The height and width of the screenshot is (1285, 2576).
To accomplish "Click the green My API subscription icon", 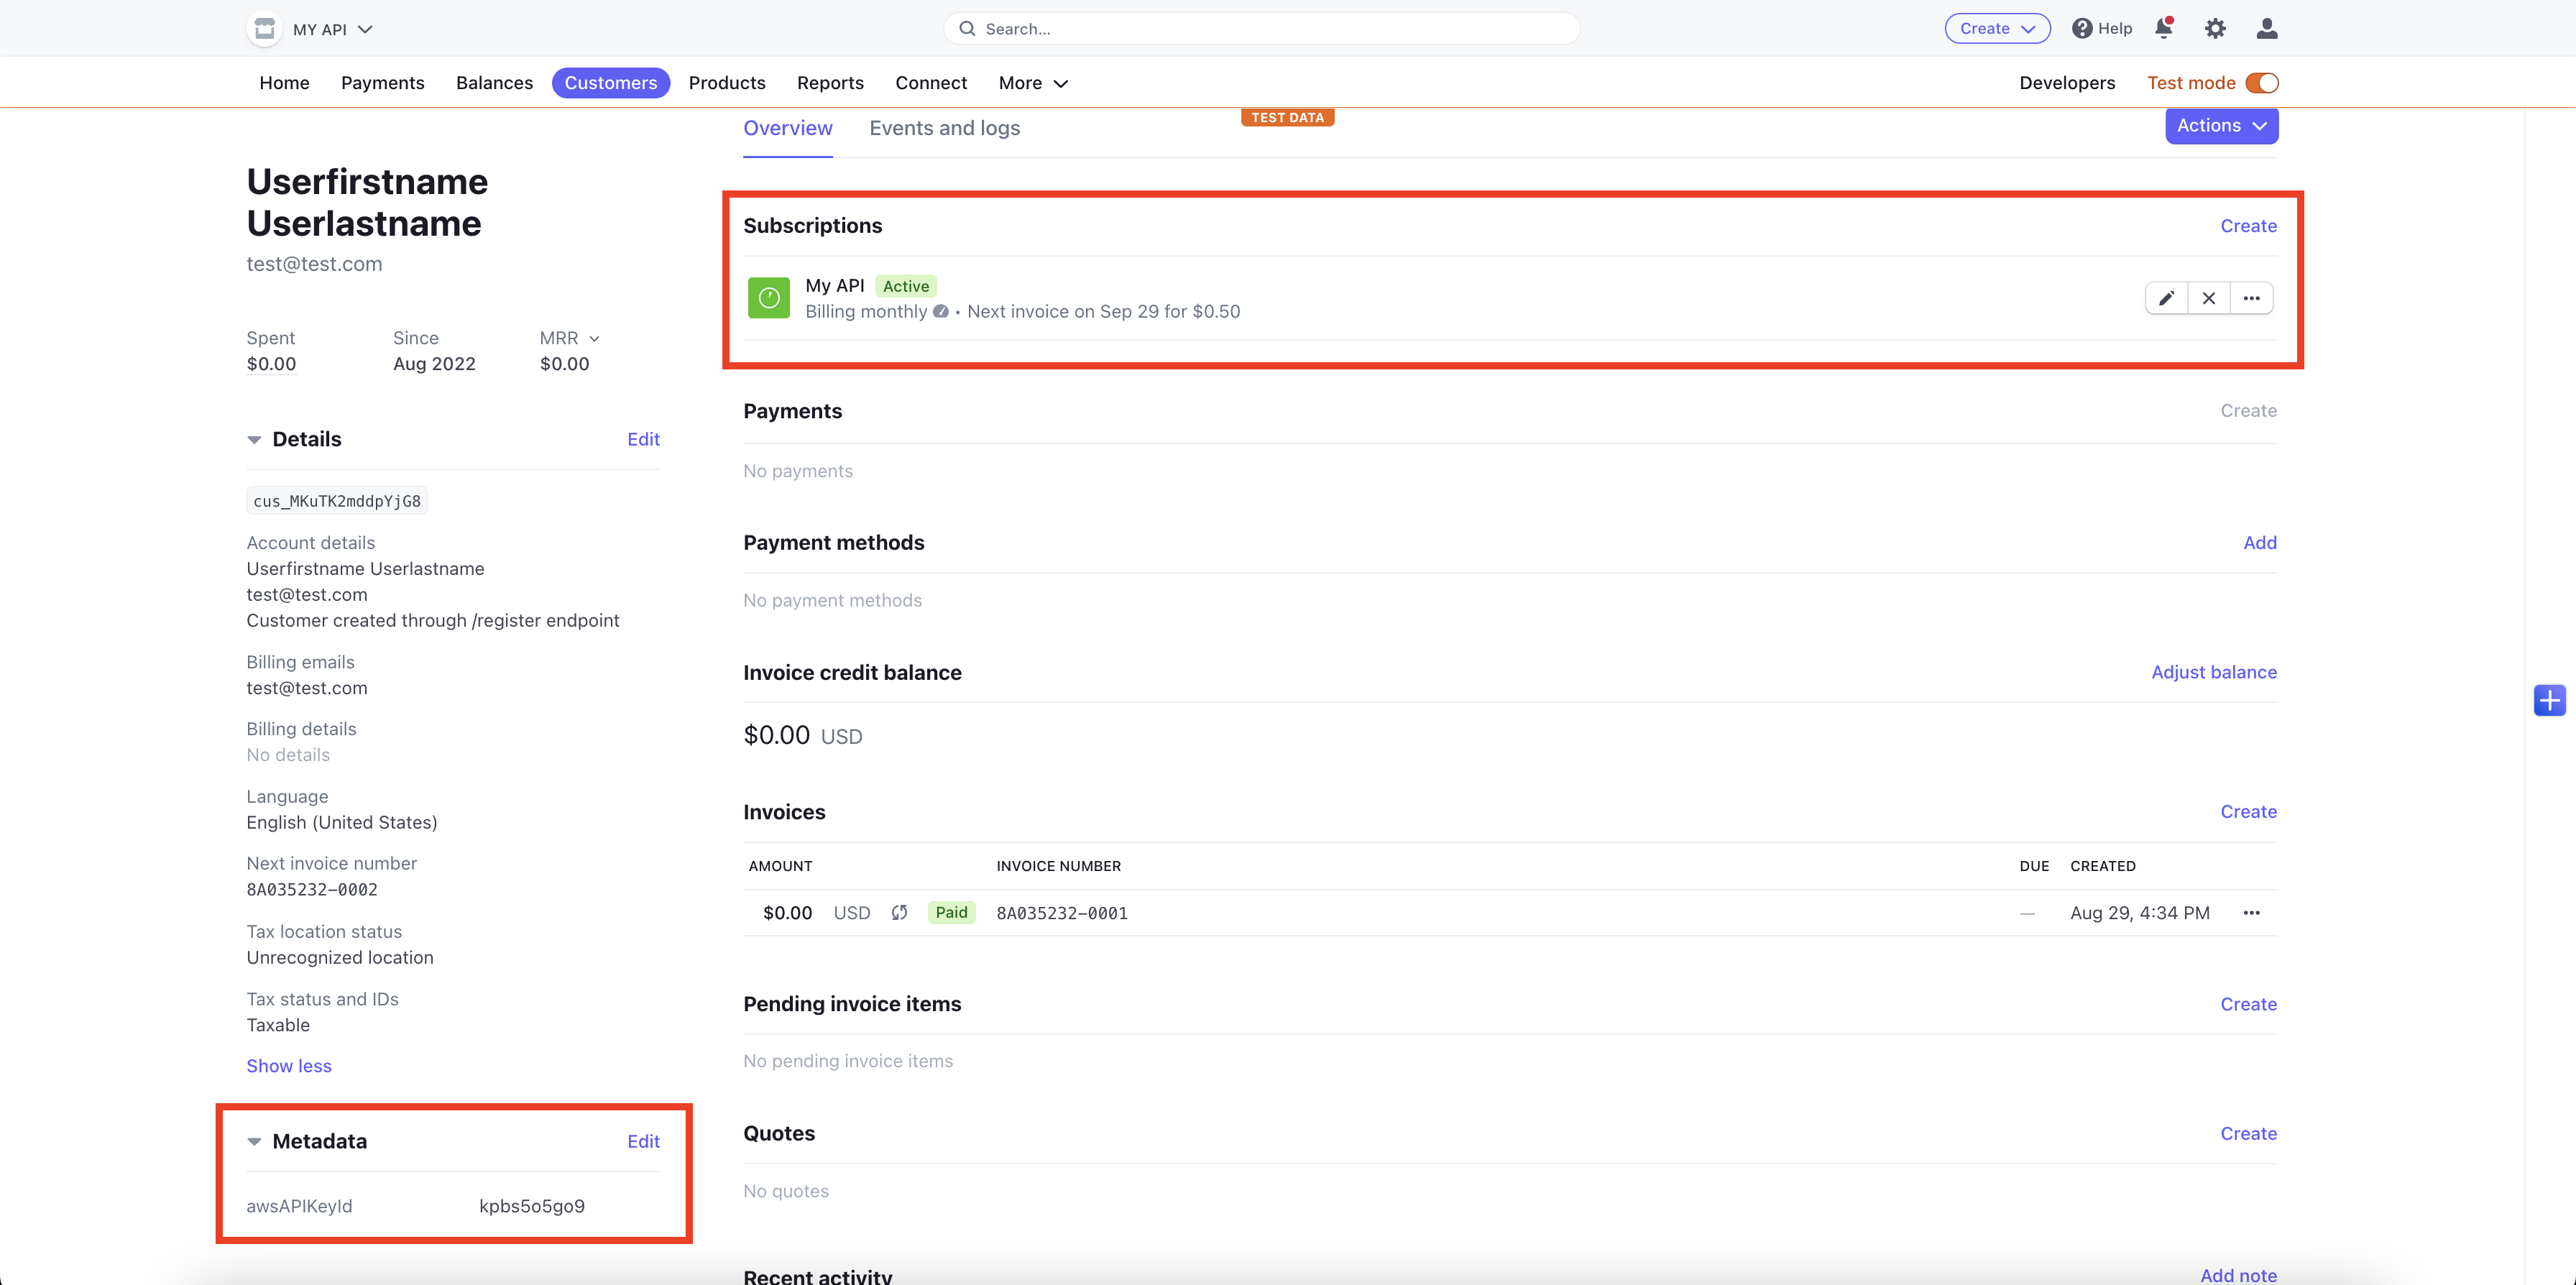I will (769, 298).
